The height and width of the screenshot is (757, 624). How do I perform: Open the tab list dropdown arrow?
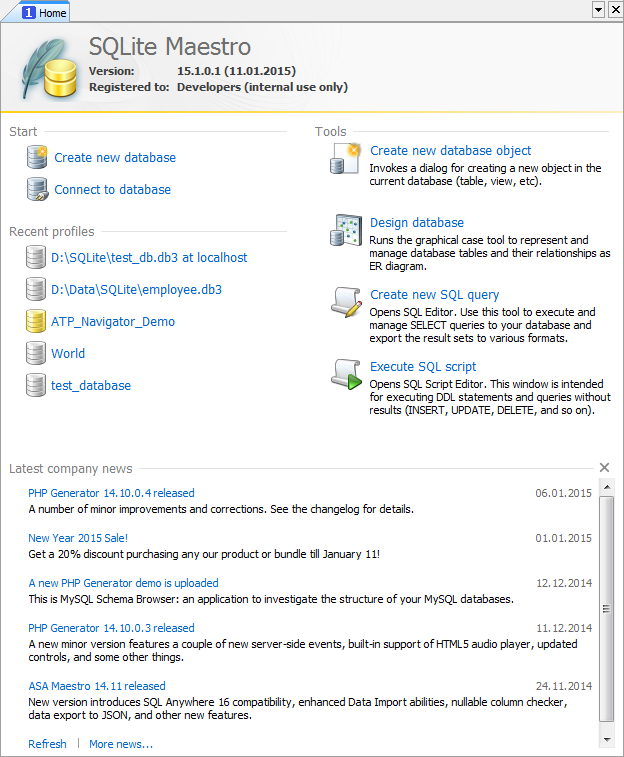[598, 9]
